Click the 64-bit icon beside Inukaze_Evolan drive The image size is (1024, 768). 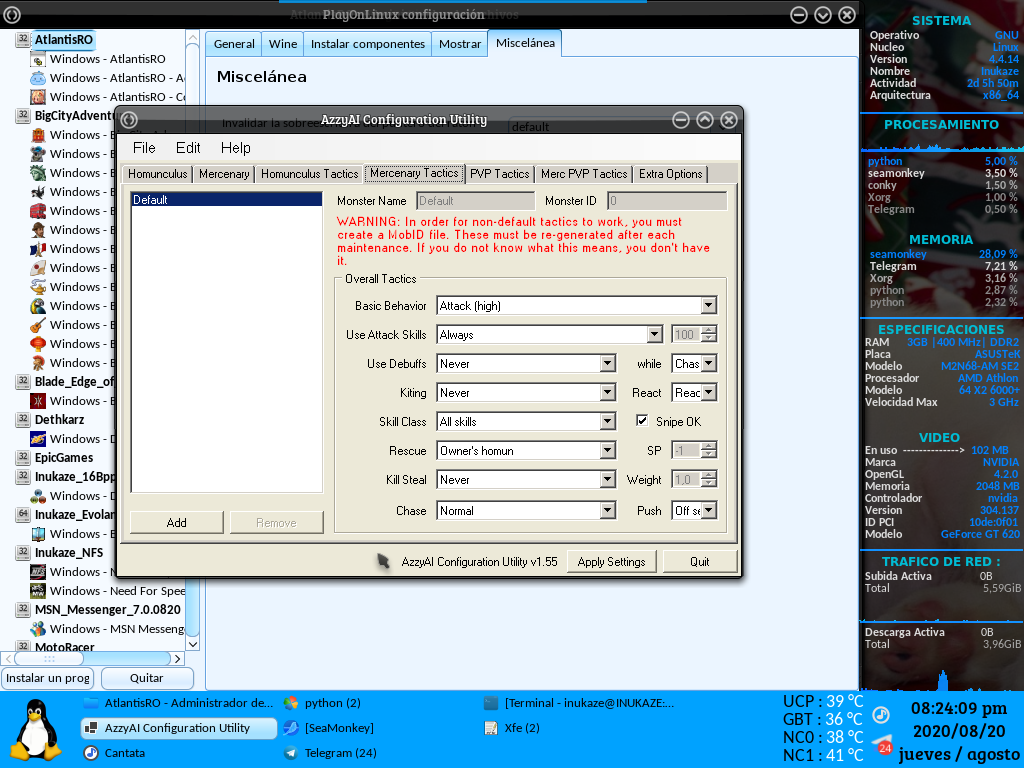[x=24, y=514]
